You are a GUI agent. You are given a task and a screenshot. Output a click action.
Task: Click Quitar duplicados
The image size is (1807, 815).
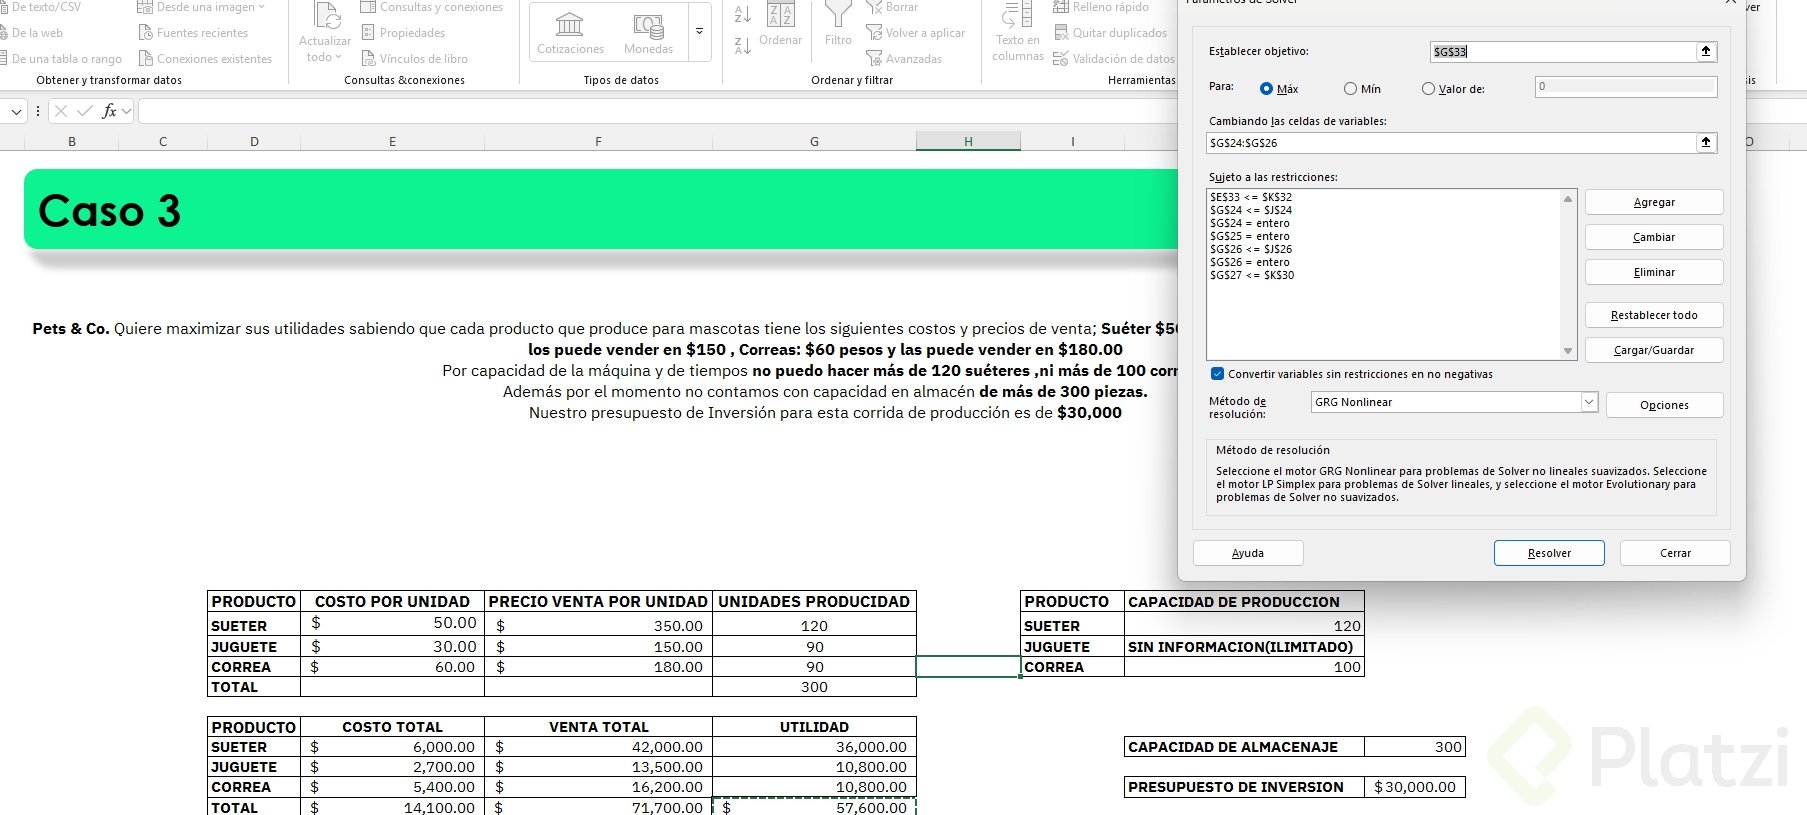1110,33
